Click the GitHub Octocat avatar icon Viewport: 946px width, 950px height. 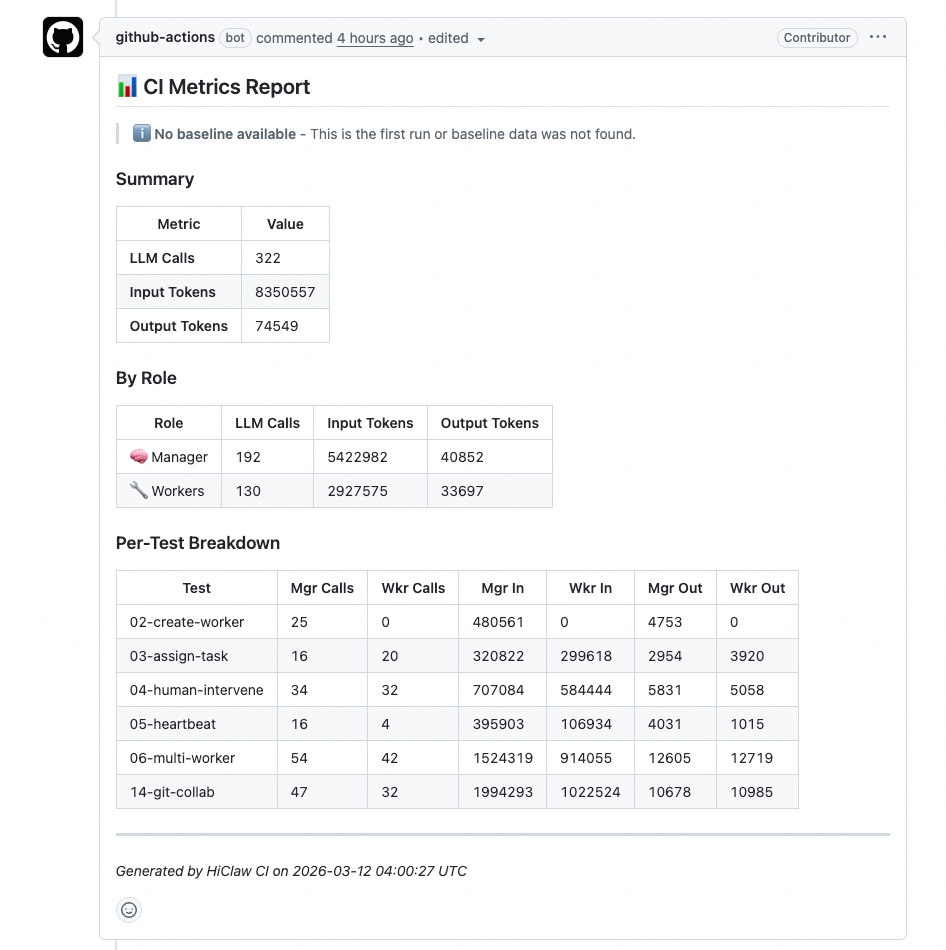point(62,37)
